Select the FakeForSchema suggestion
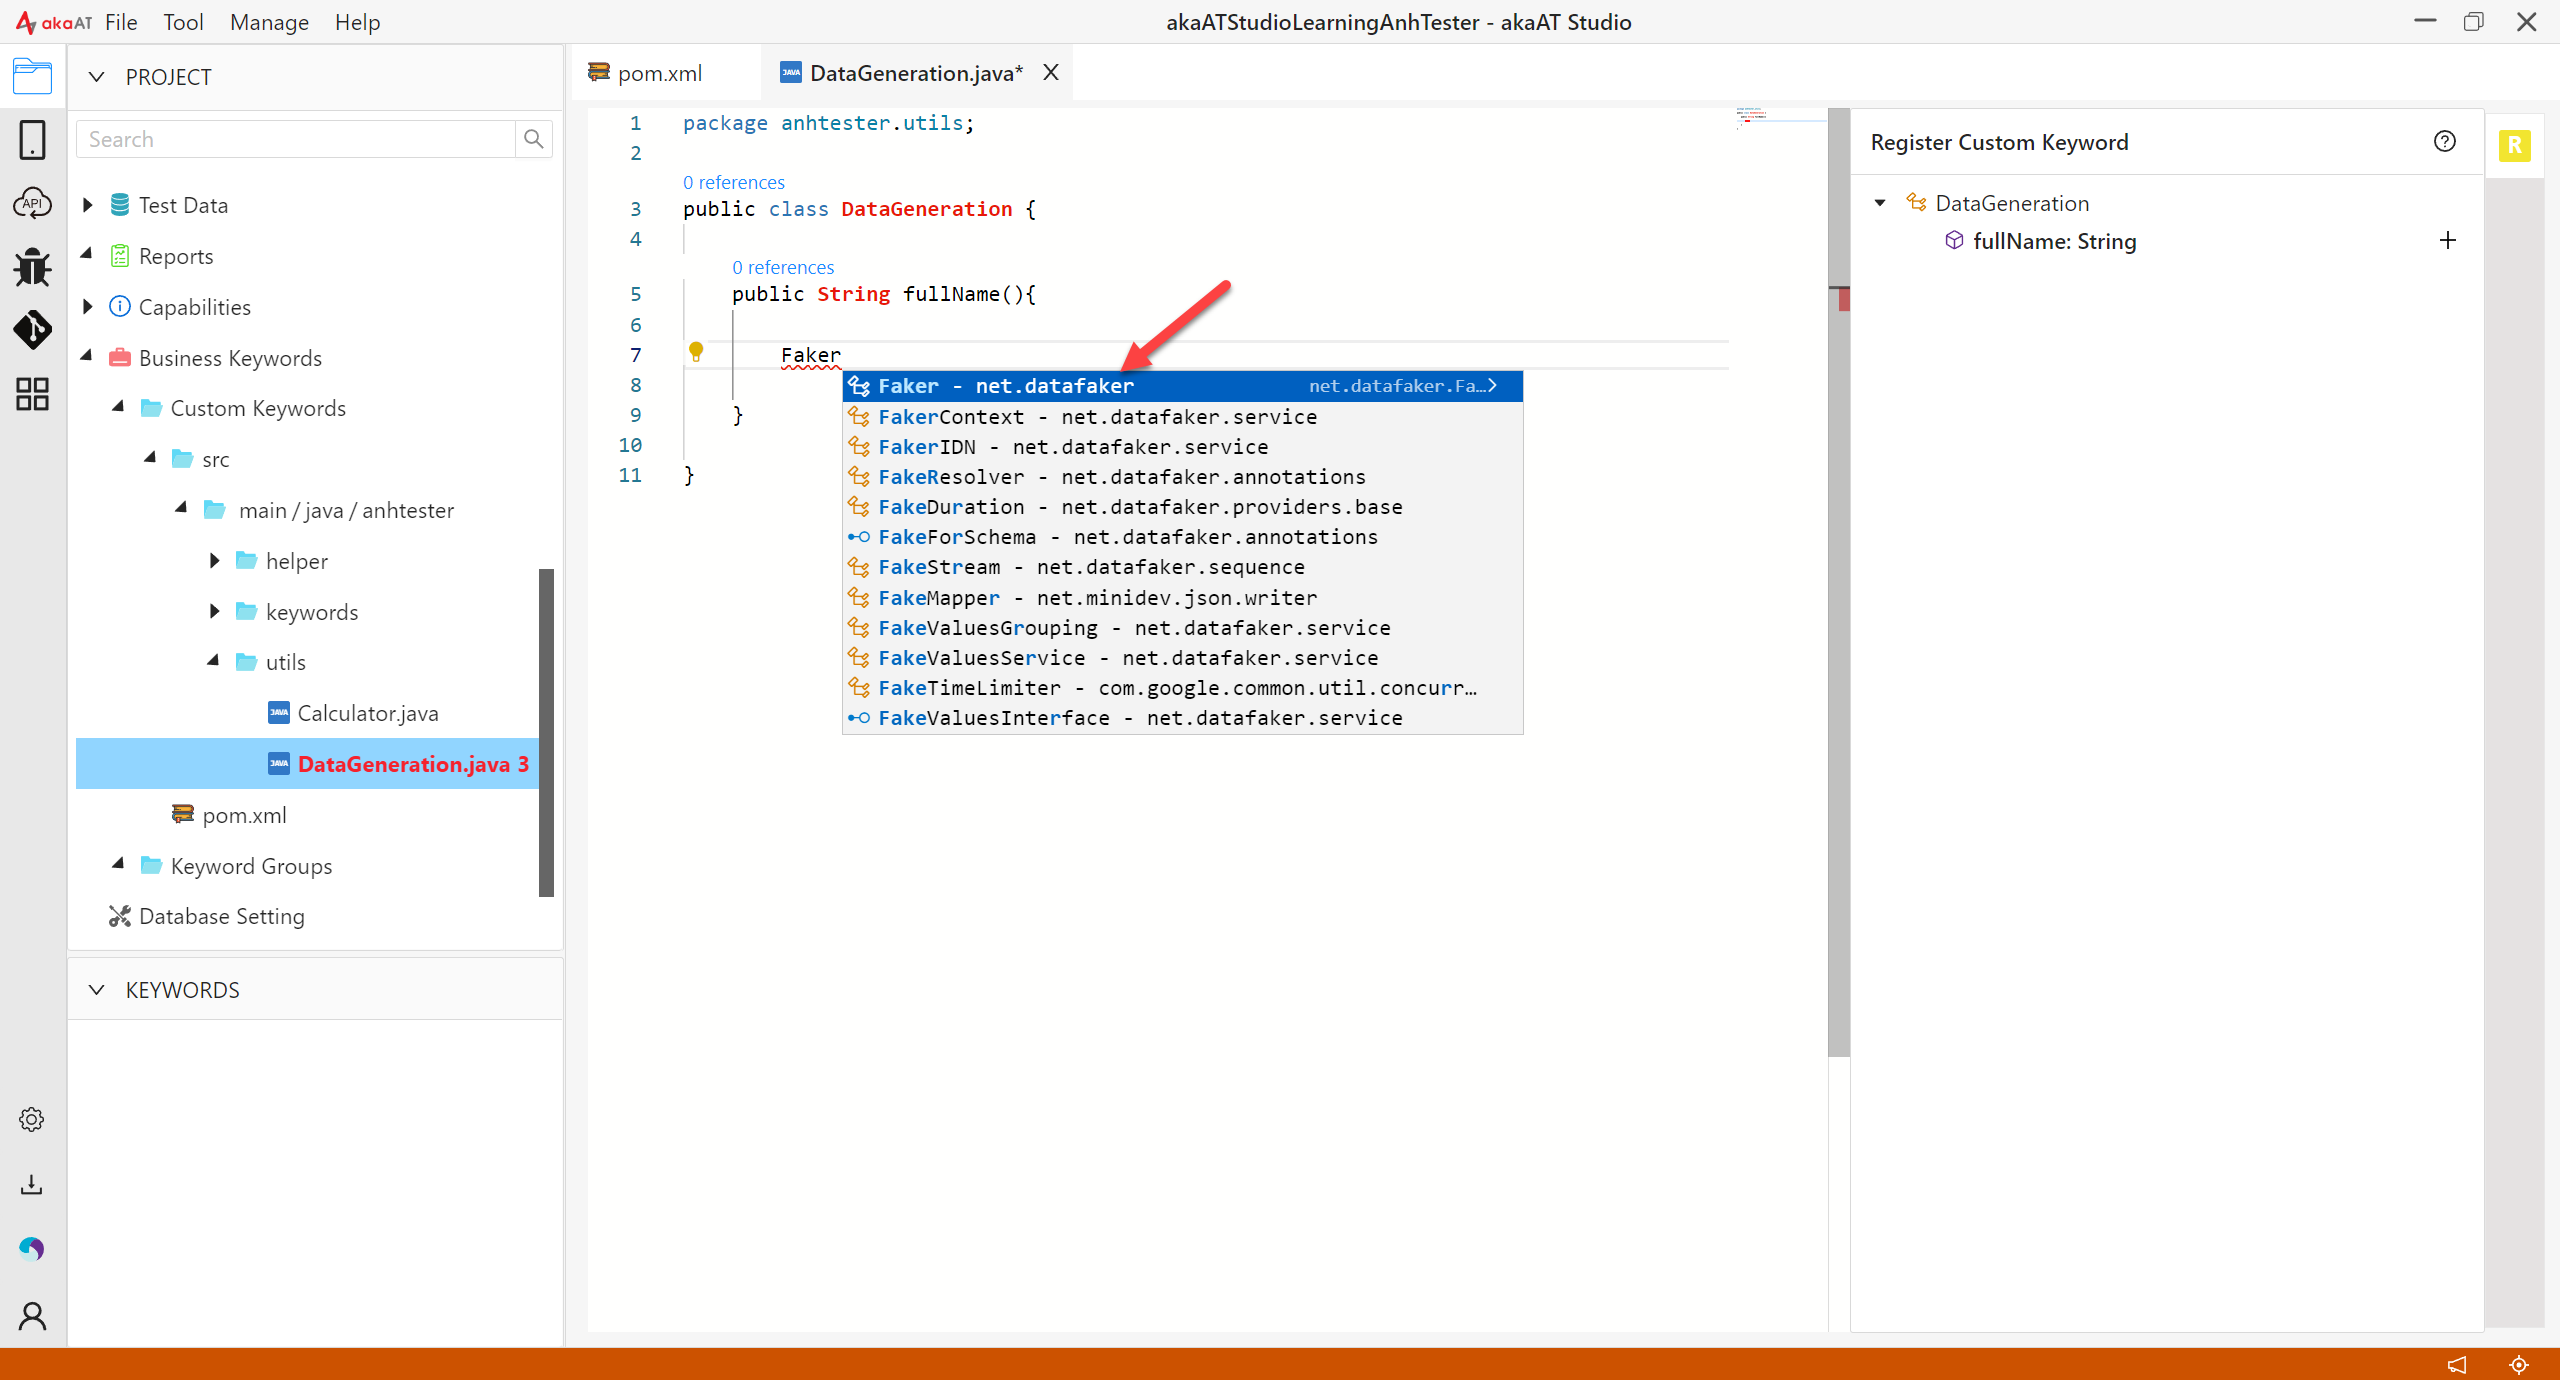The width and height of the screenshot is (2560, 1380). 1182,537
